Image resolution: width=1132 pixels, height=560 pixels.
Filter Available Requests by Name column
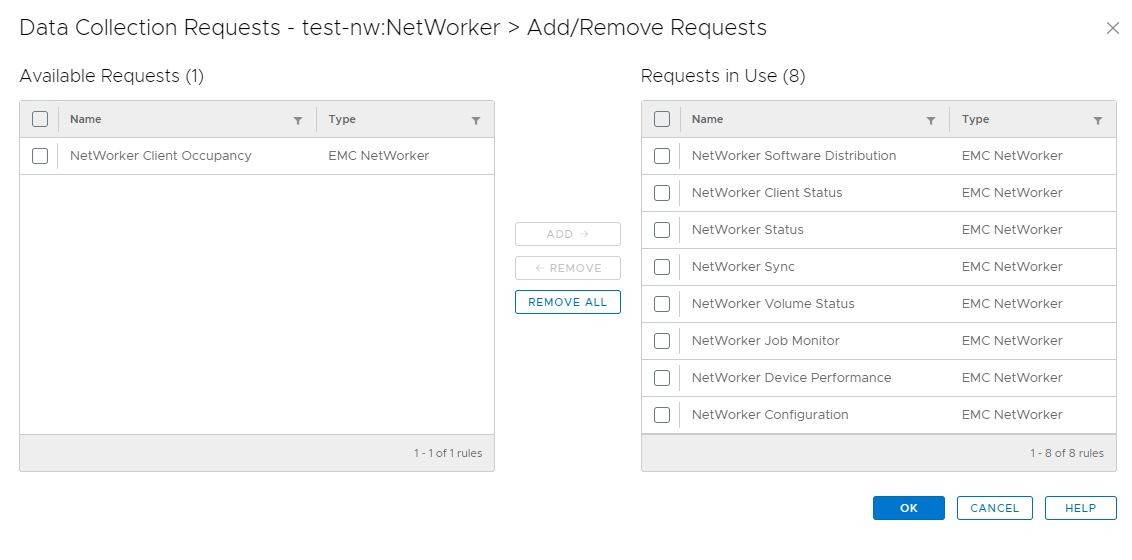pos(298,121)
